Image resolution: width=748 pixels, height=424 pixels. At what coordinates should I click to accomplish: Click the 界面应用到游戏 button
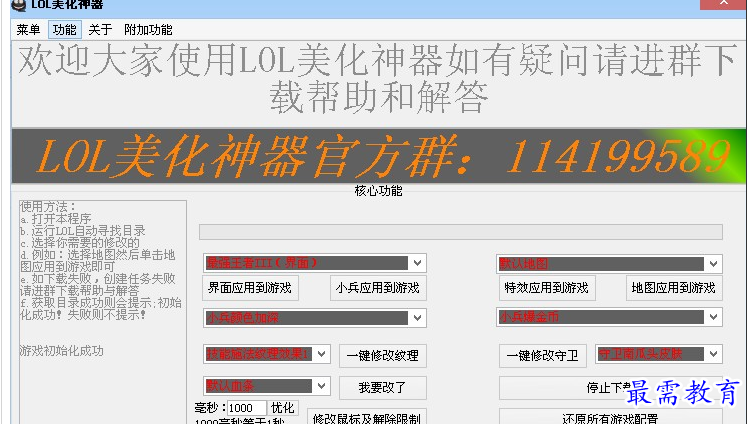tap(250, 288)
